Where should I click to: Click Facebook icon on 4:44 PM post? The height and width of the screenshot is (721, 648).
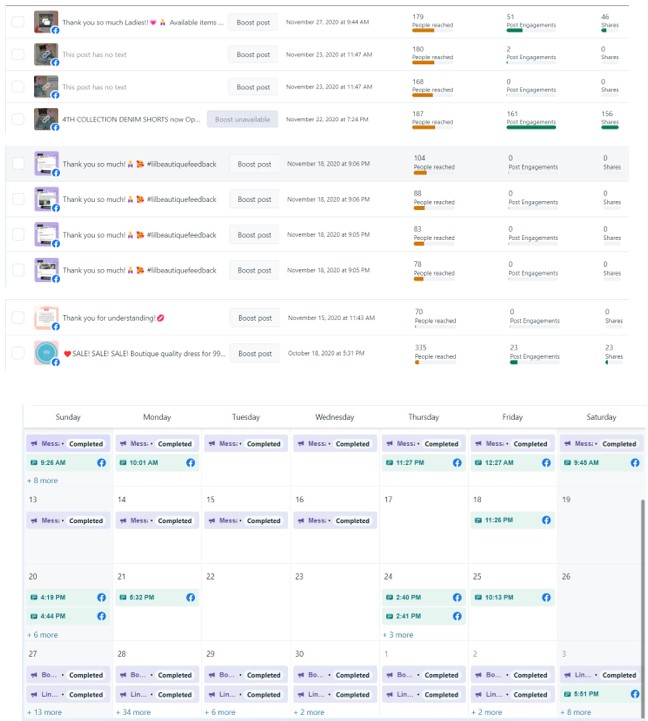click(102, 616)
